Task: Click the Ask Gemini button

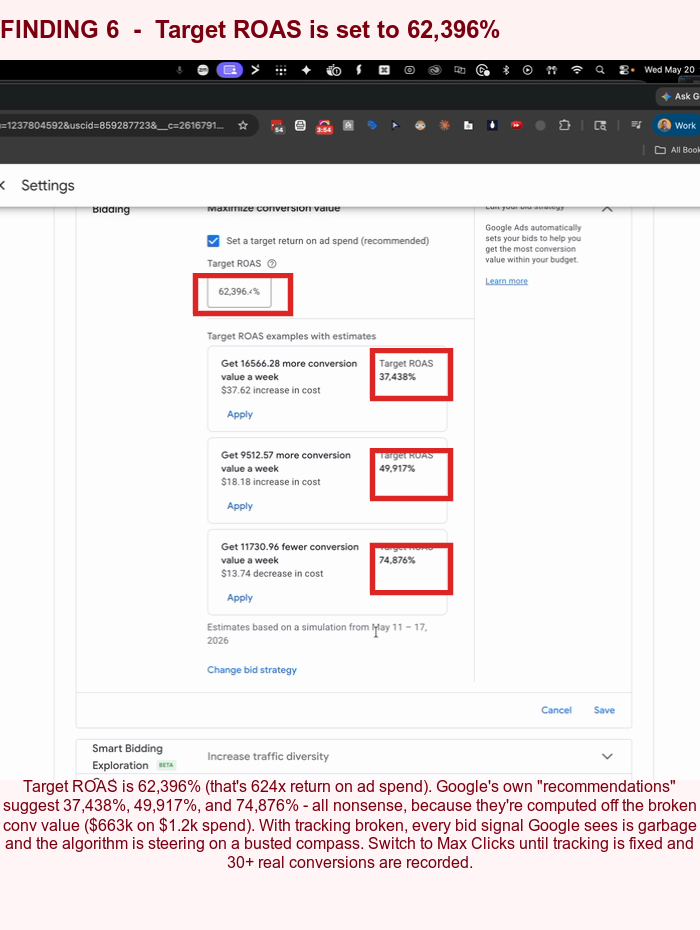Action: pyautogui.click(x=679, y=96)
